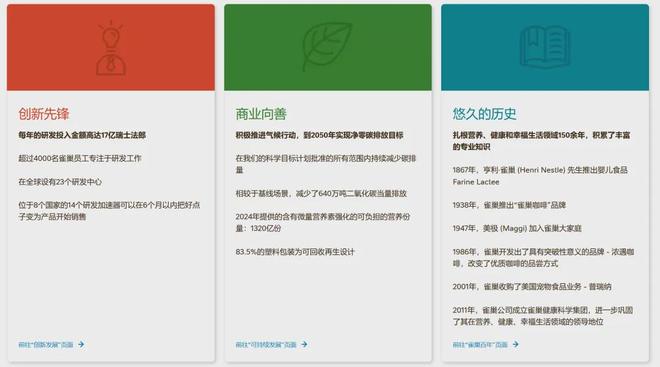The height and width of the screenshot is (367, 660).
Task: Click the lightbulb person icon on the red banner
Action: pyautogui.click(x=111, y=48)
